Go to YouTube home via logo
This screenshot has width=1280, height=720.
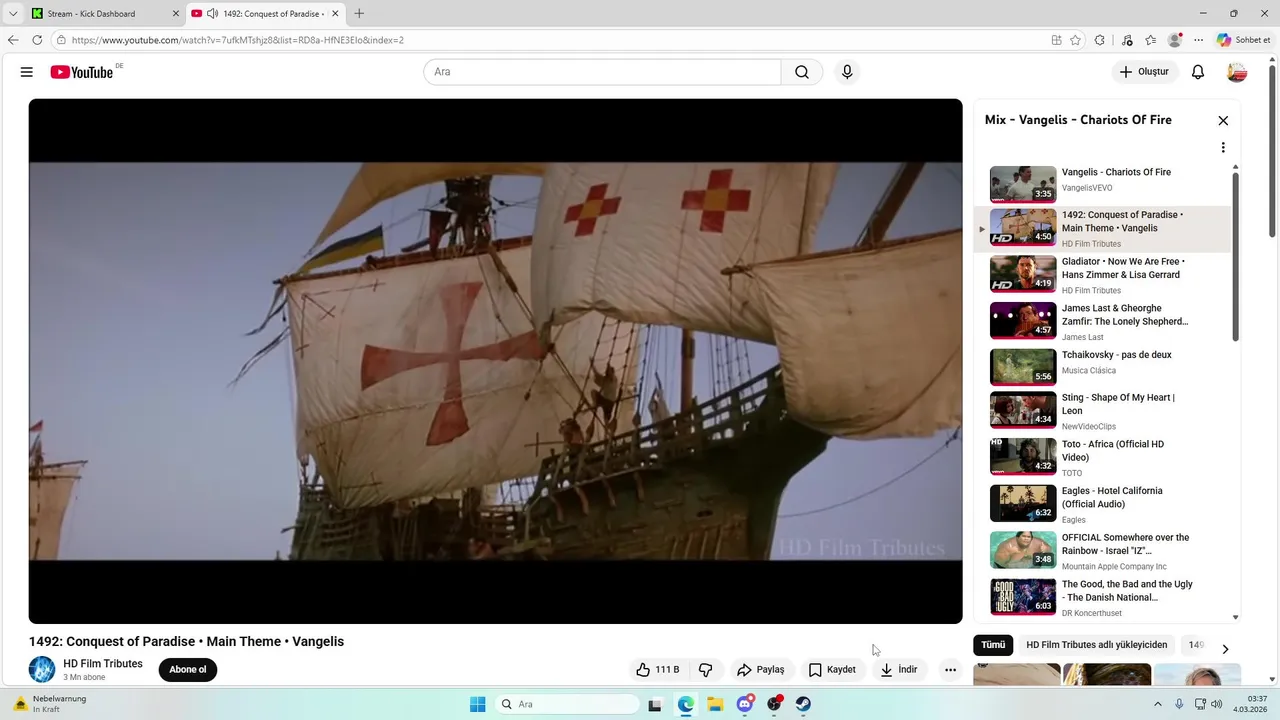pos(82,72)
